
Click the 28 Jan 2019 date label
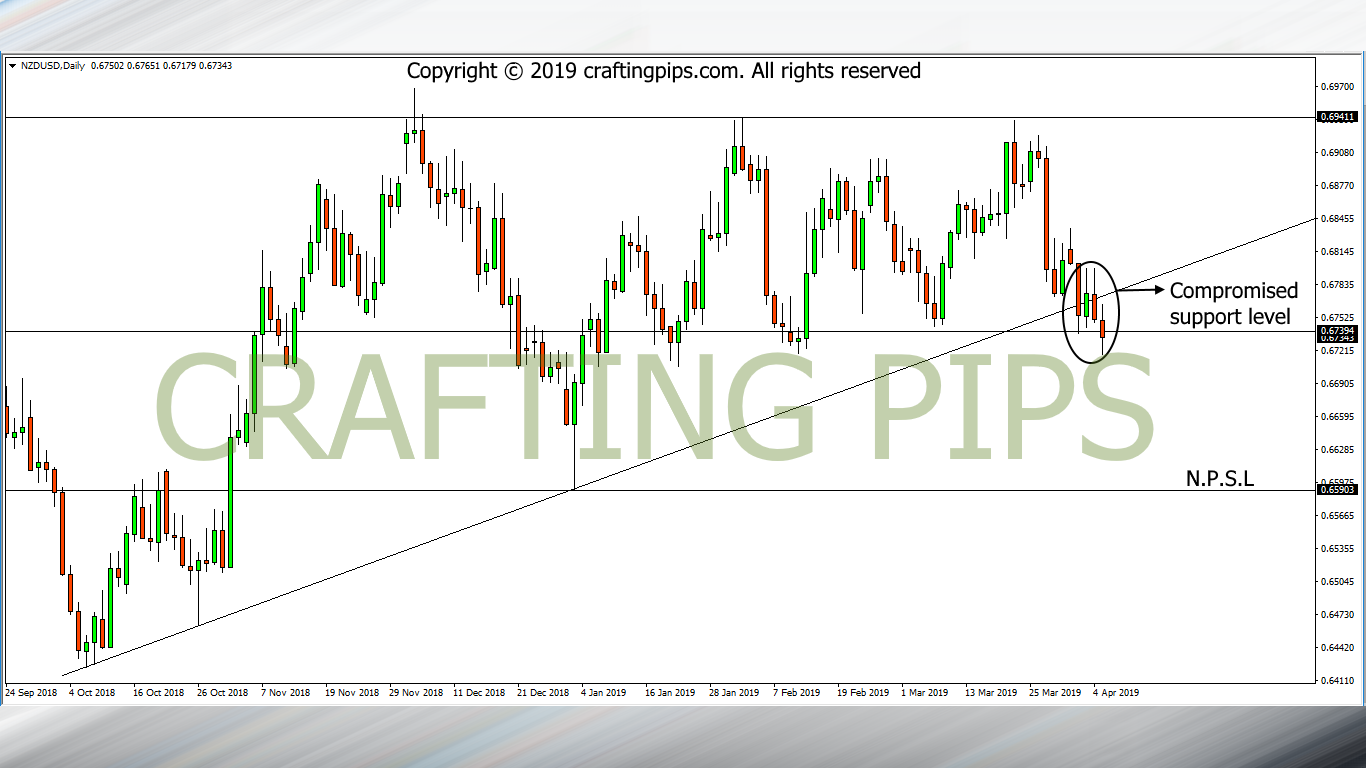tap(734, 692)
